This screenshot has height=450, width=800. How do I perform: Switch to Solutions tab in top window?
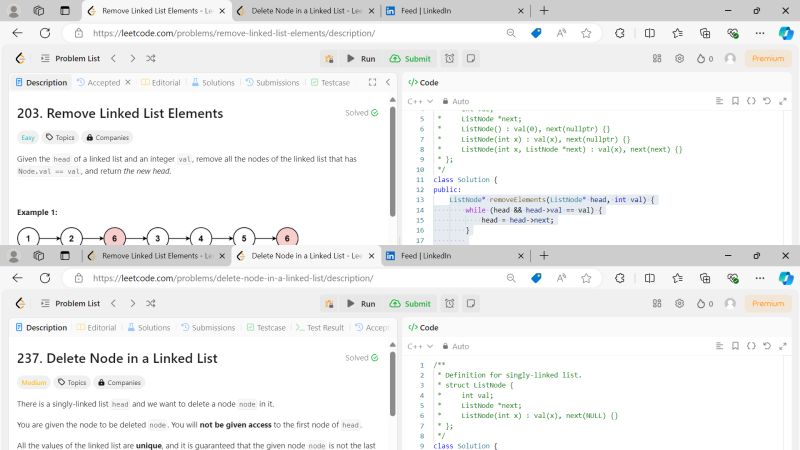(213, 82)
